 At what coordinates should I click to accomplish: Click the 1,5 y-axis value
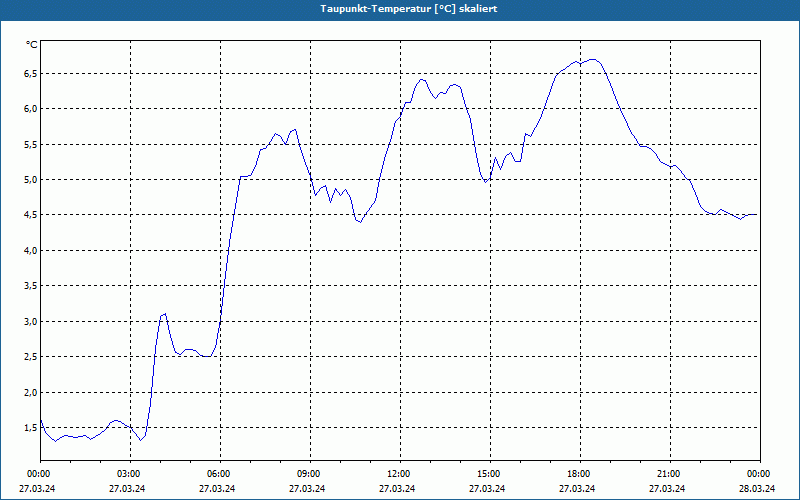tap(31, 428)
